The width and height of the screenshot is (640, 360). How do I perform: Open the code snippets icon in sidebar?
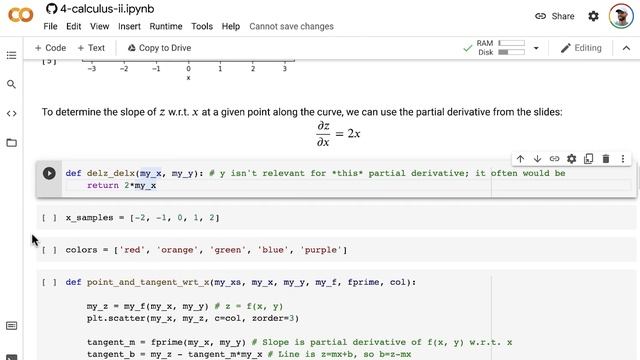pyautogui.click(x=11, y=113)
